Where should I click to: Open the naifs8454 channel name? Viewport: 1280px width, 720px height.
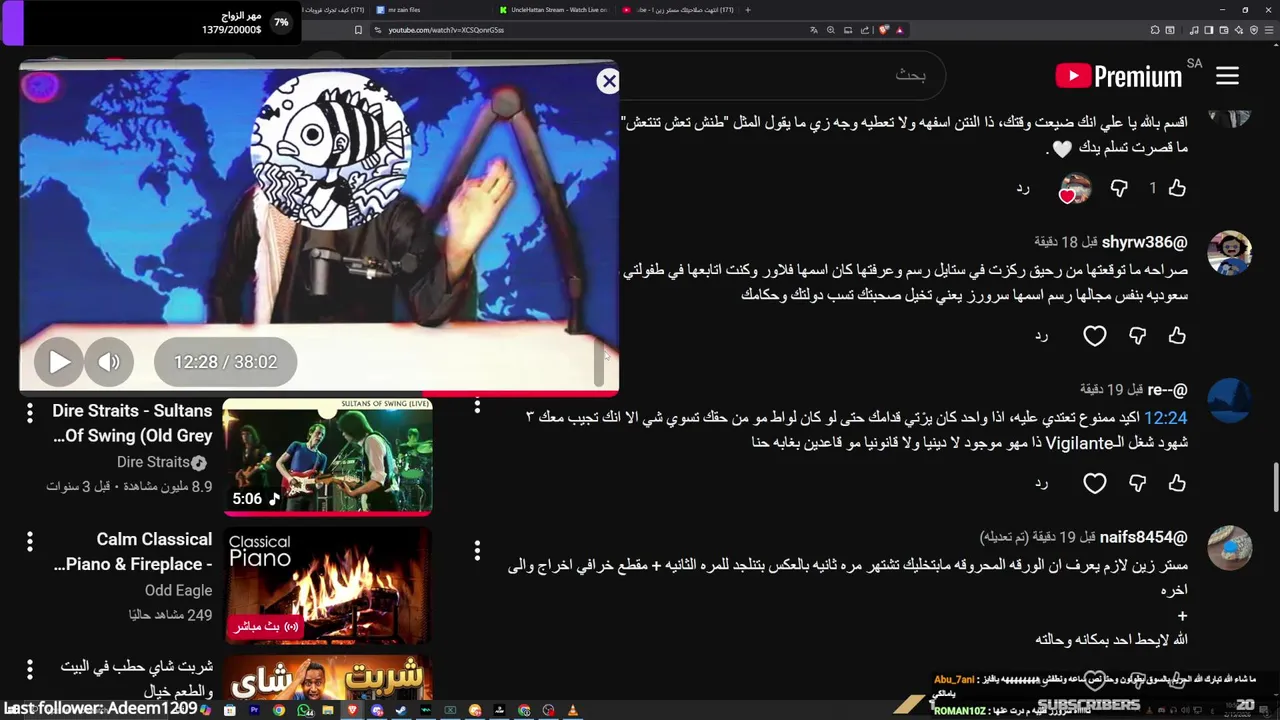(x=1143, y=537)
